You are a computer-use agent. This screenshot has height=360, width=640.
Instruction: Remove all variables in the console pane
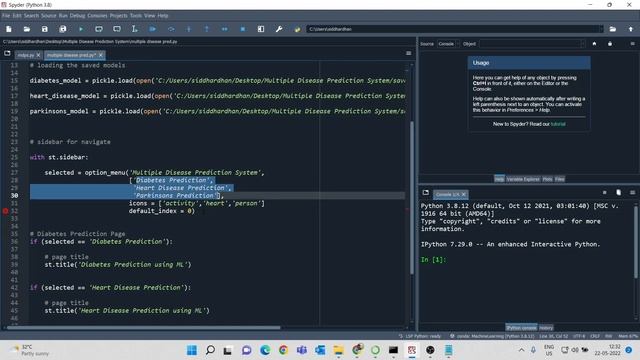pos(618,193)
